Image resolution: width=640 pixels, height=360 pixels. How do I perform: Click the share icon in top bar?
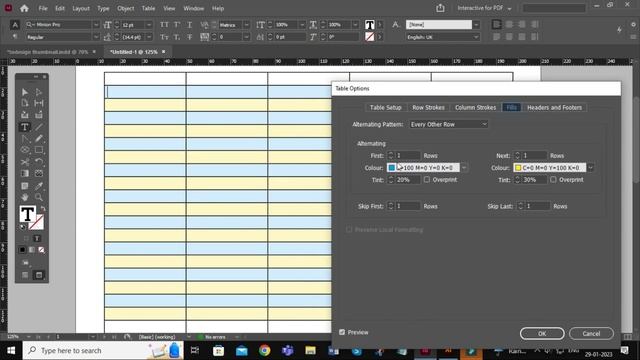(440, 8)
